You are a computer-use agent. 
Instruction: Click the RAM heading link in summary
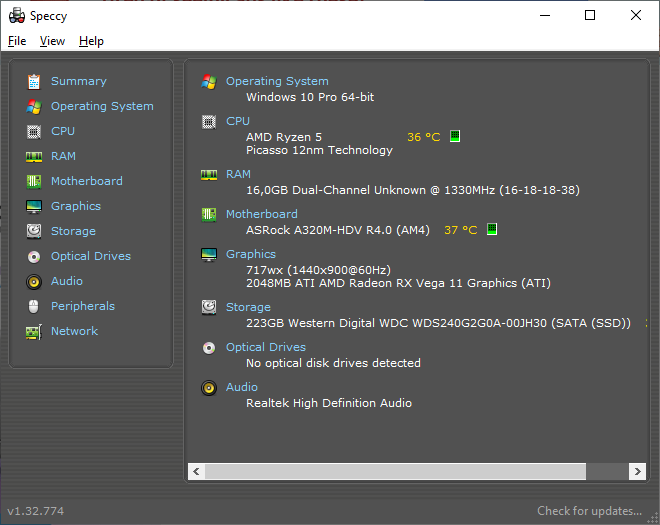click(x=238, y=174)
